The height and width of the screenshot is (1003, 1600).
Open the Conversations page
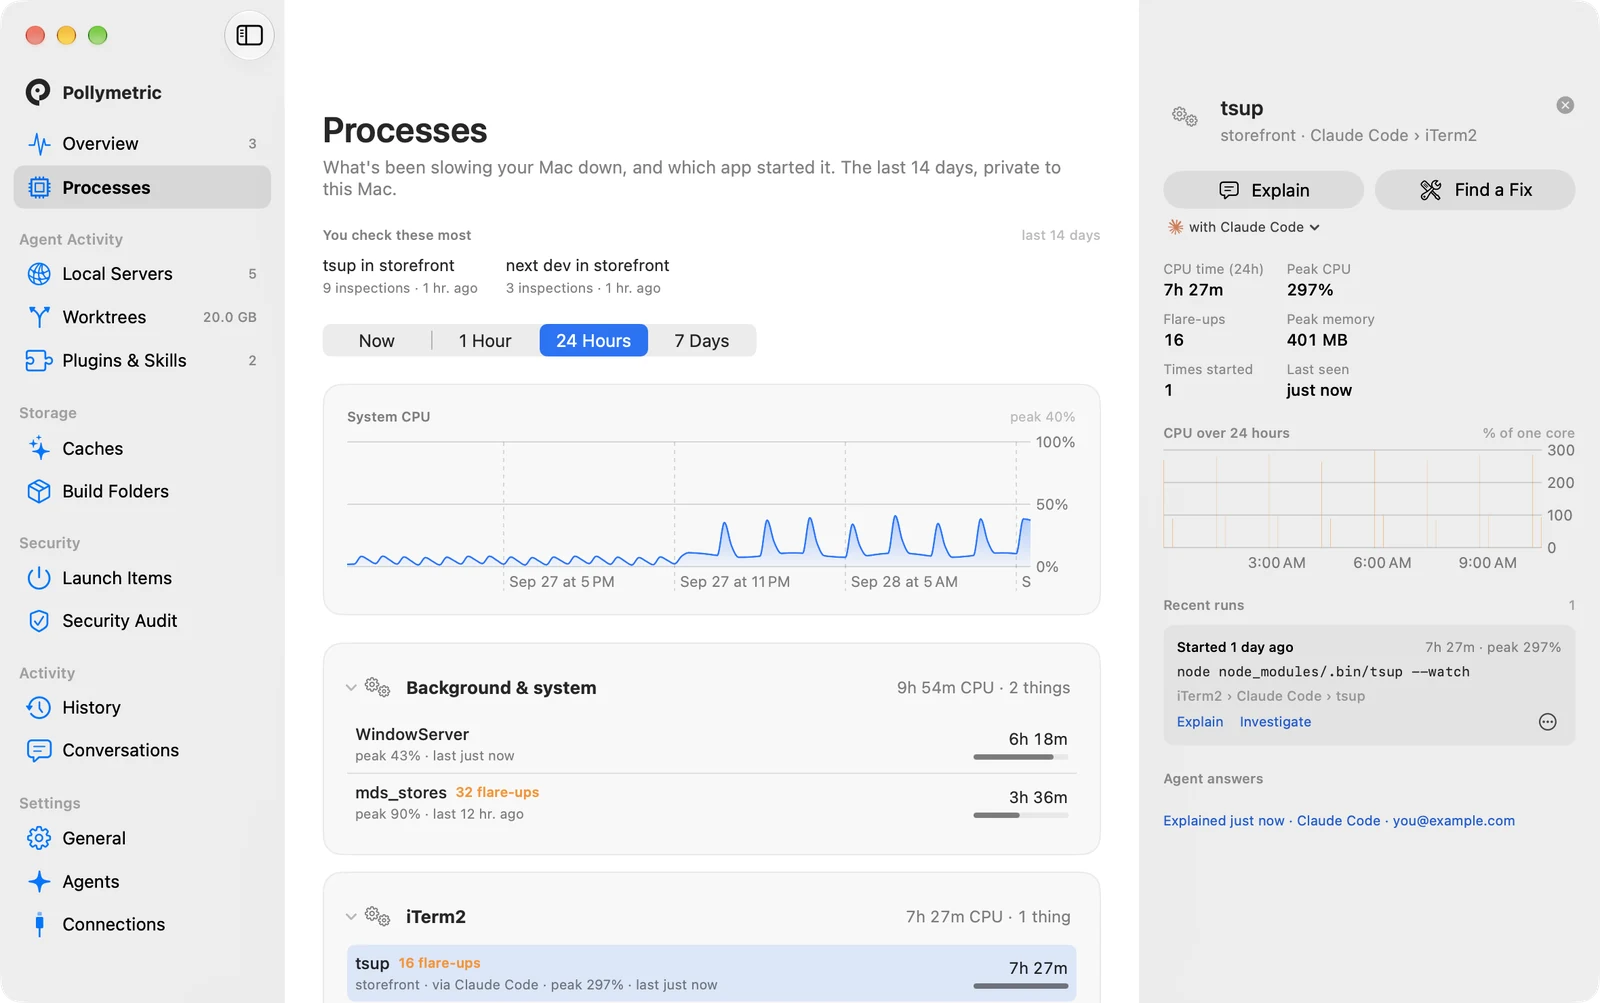click(x=142, y=751)
